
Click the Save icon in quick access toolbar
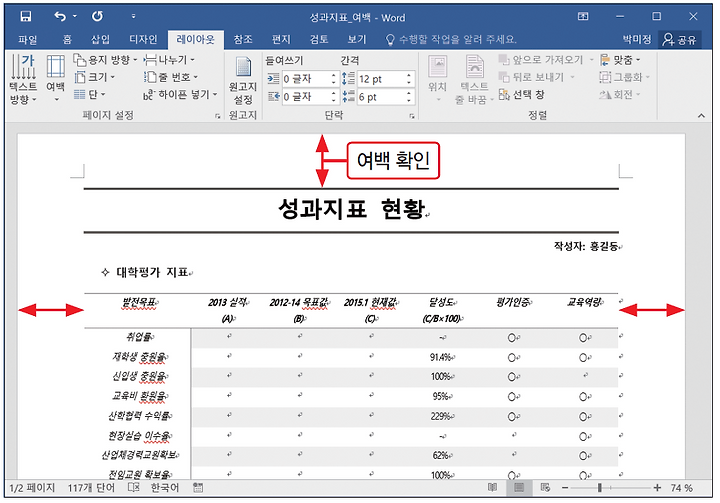pyautogui.click(x=26, y=17)
